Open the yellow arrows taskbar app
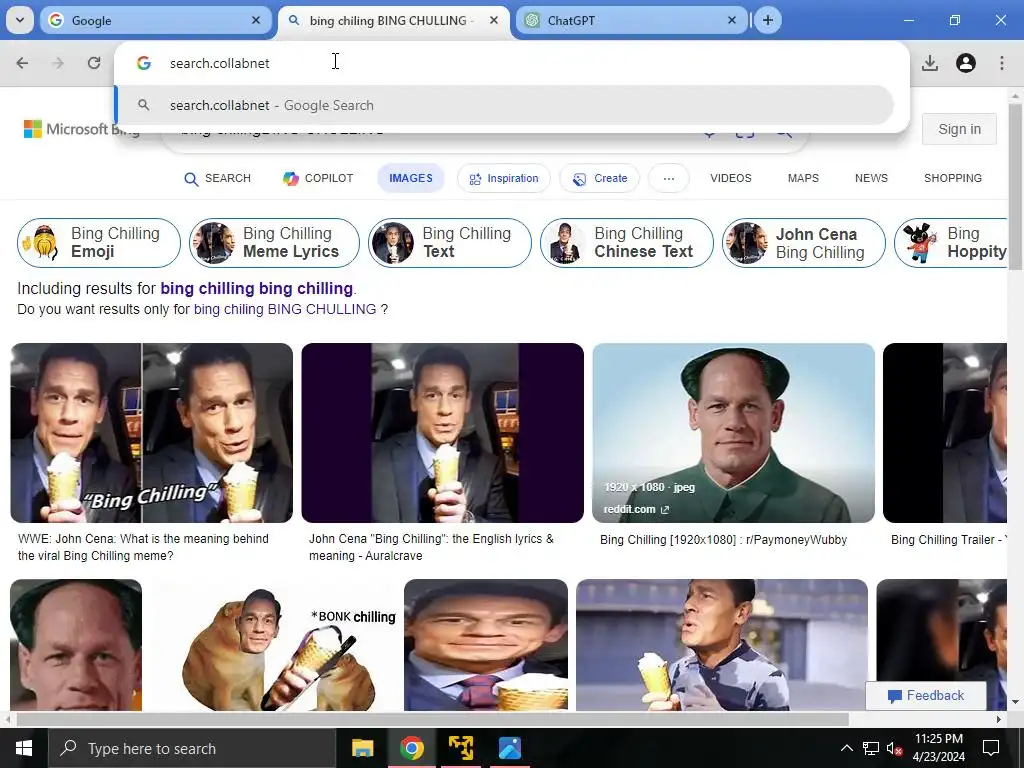 (460, 748)
